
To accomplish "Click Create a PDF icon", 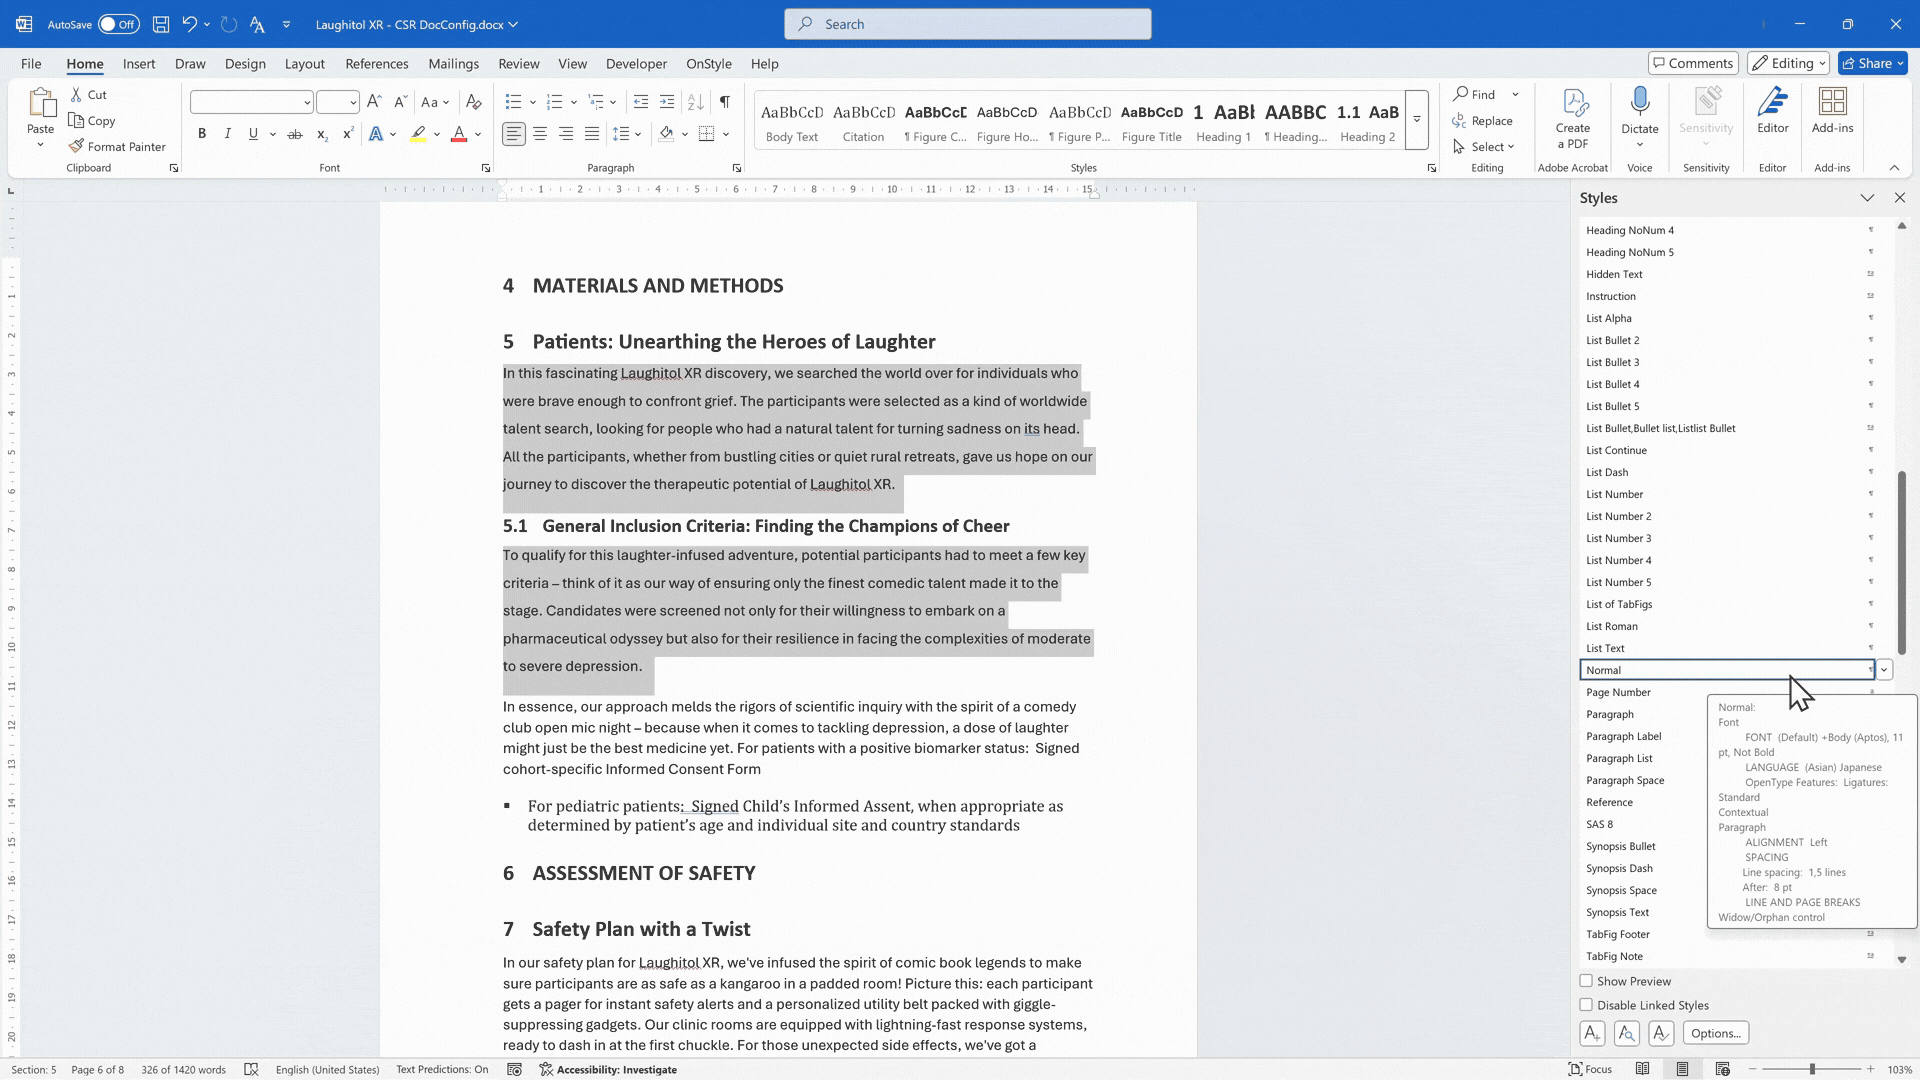I will (1573, 118).
